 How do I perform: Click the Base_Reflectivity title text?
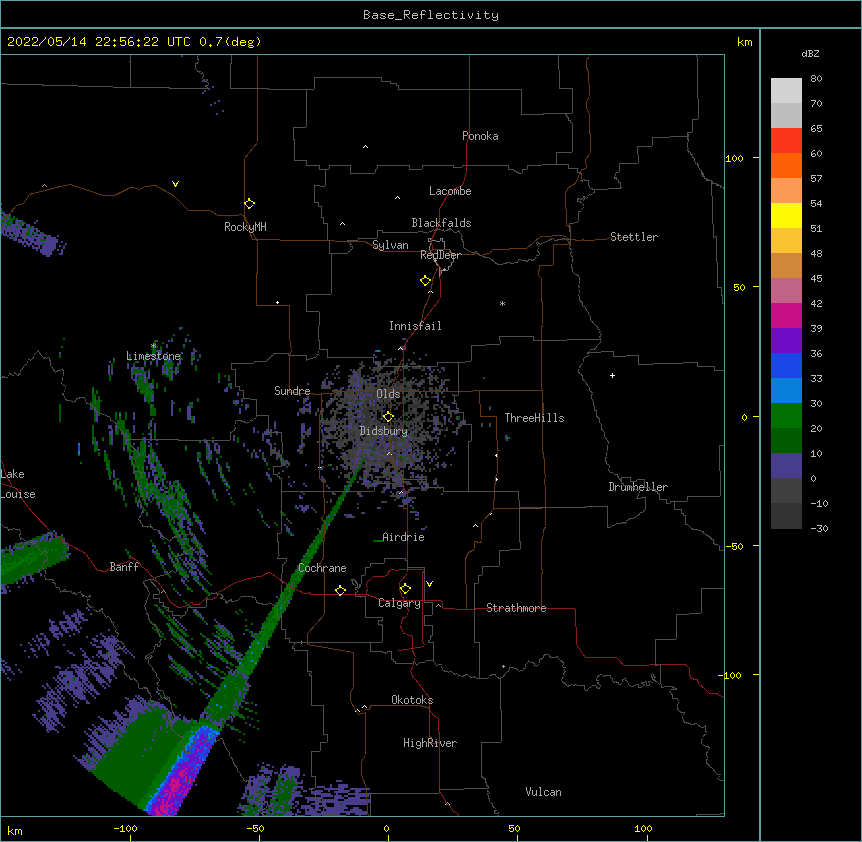(x=431, y=15)
